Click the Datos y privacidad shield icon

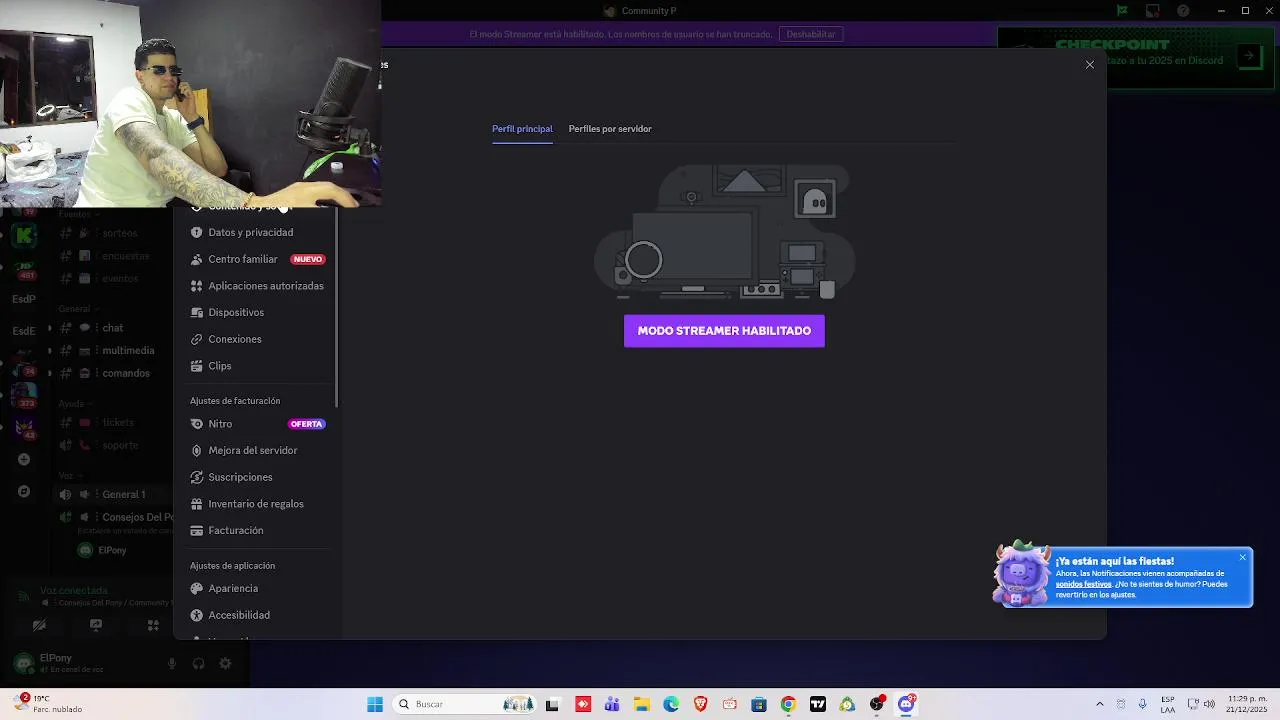pos(196,232)
